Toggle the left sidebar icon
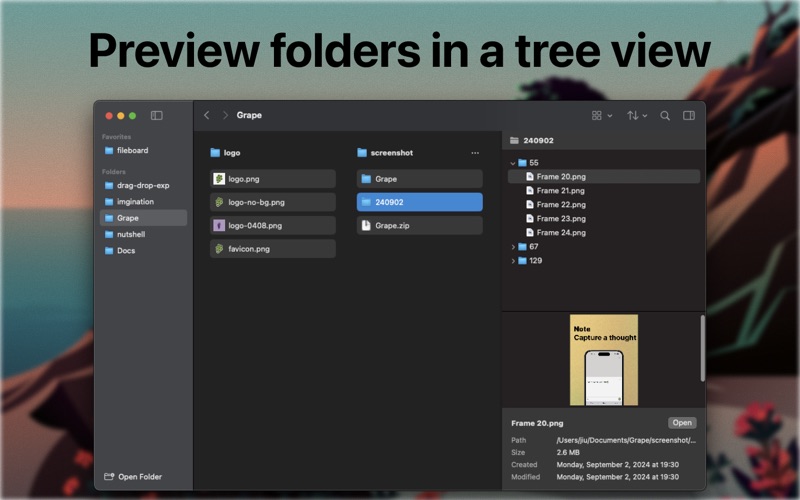The height and width of the screenshot is (500, 800). pos(157,115)
